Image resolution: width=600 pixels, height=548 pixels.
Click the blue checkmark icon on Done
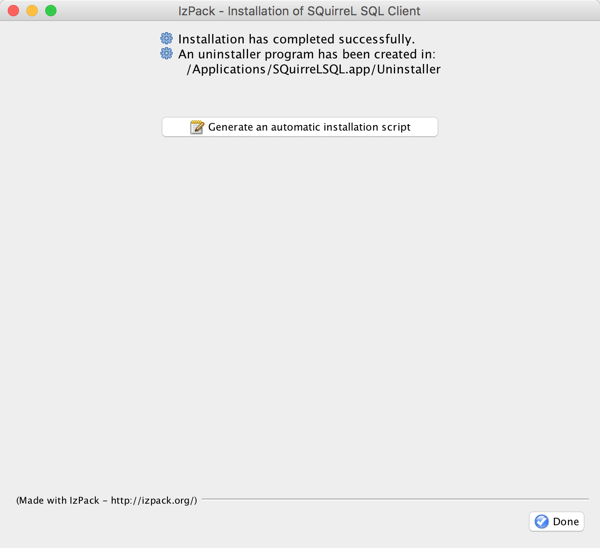click(541, 521)
